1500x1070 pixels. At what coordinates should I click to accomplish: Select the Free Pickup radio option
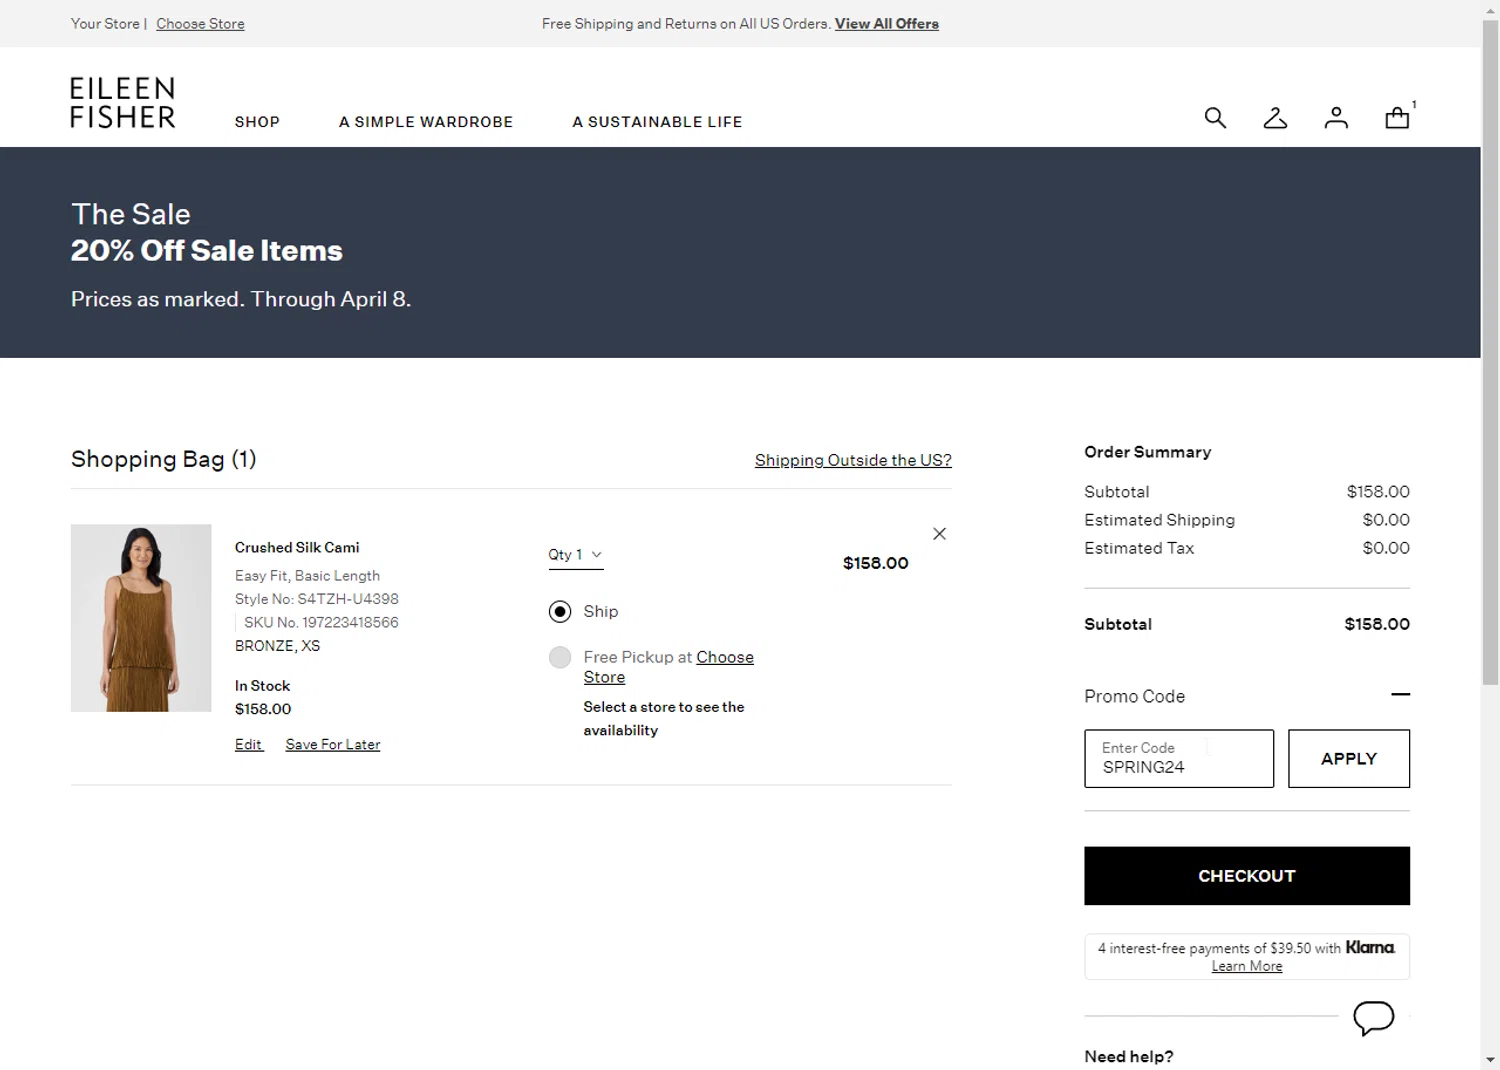pyautogui.click(x=560, y=657)
